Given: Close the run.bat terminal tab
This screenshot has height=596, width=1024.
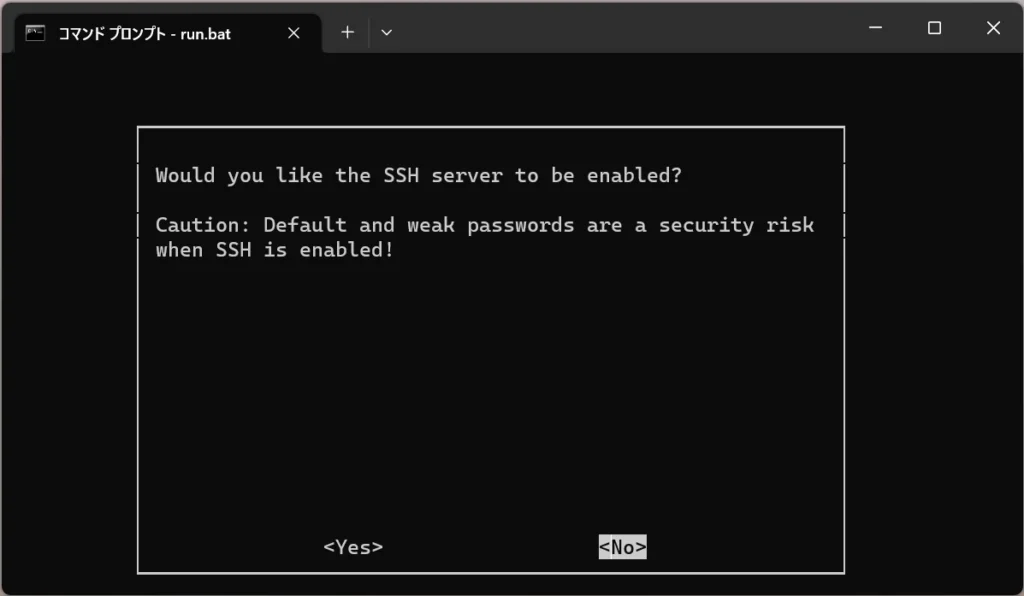Looking at the screenshot, I should [x=293, y=32].
